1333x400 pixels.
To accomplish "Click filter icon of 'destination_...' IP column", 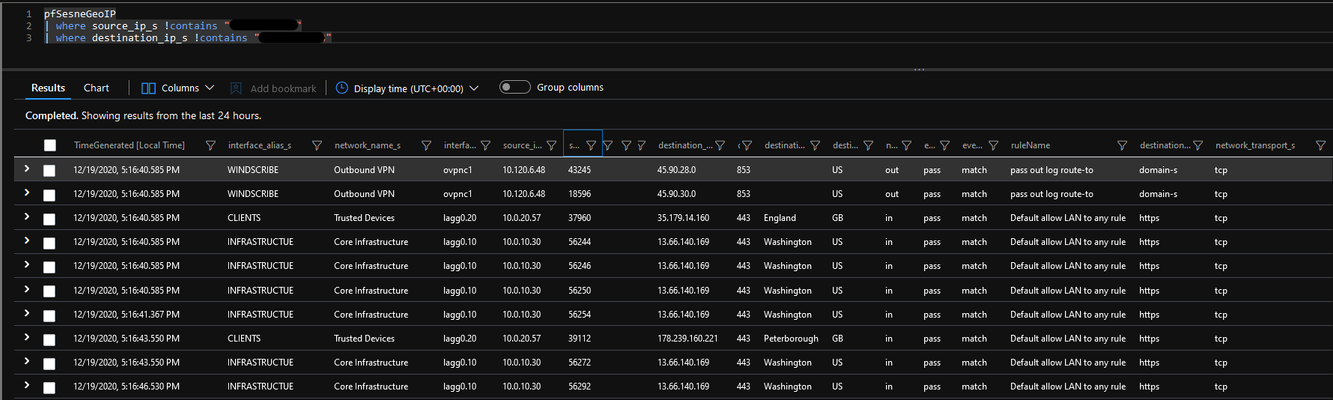I will (x=722, y=145).
